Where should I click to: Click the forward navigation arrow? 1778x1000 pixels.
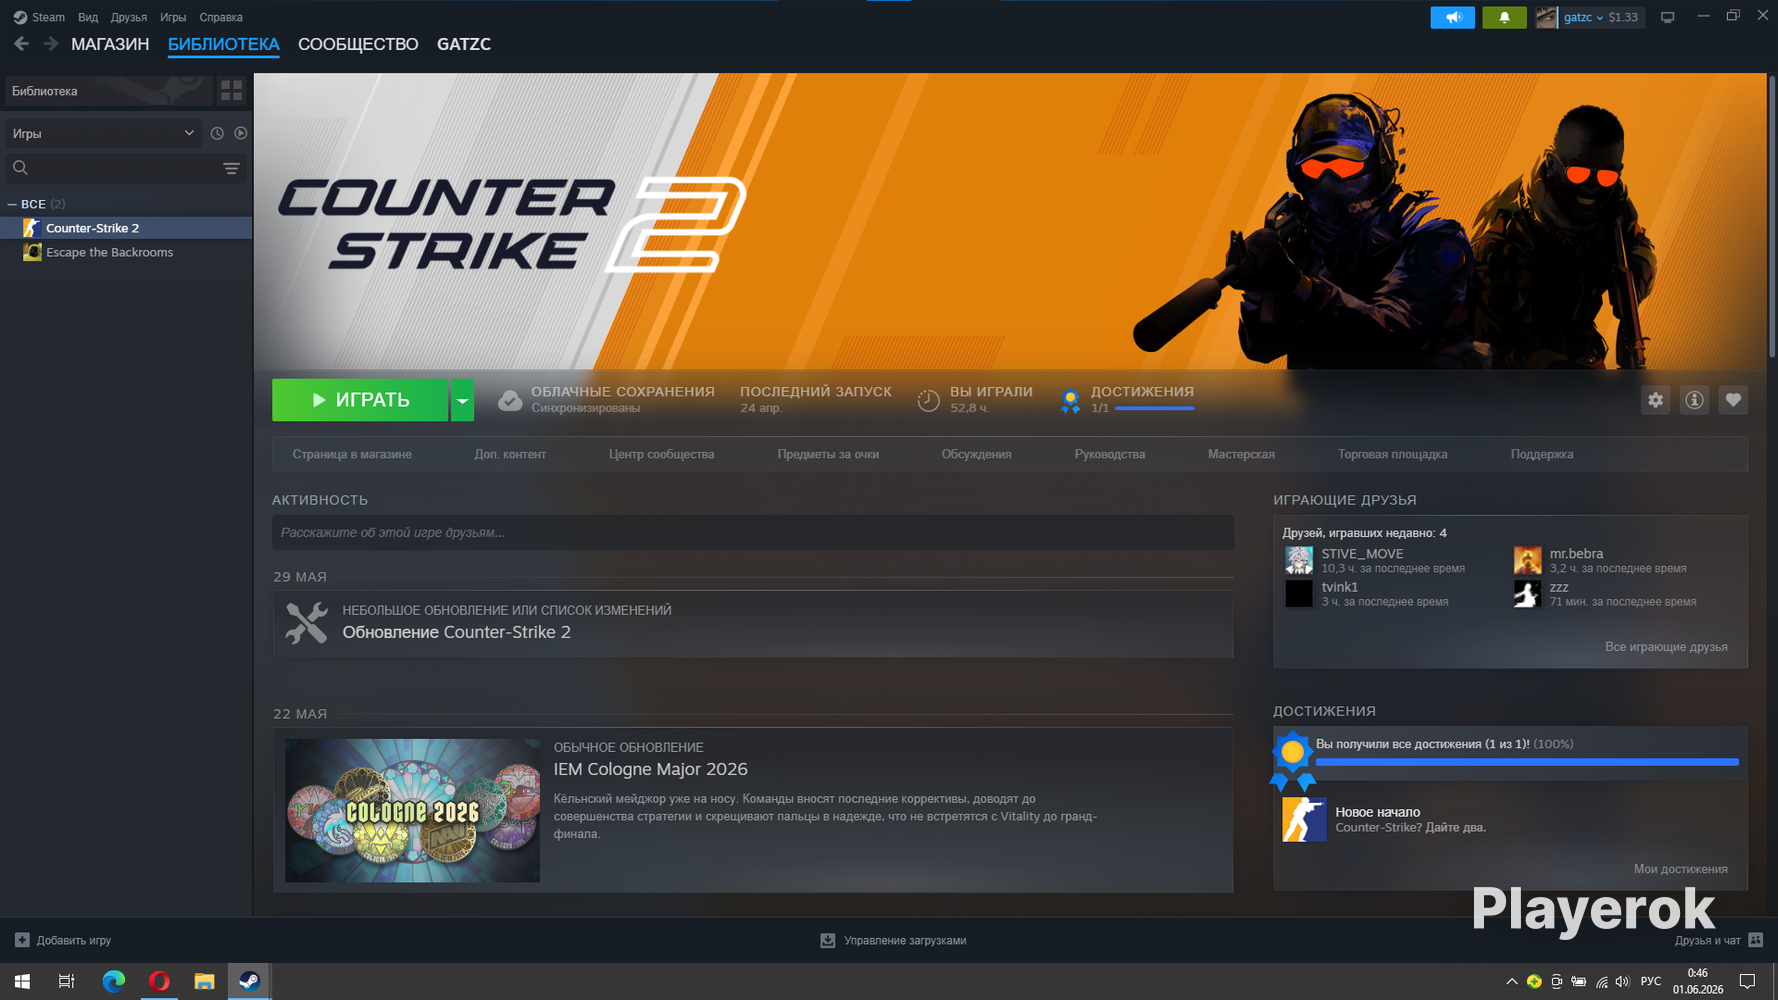pos(51,44)
